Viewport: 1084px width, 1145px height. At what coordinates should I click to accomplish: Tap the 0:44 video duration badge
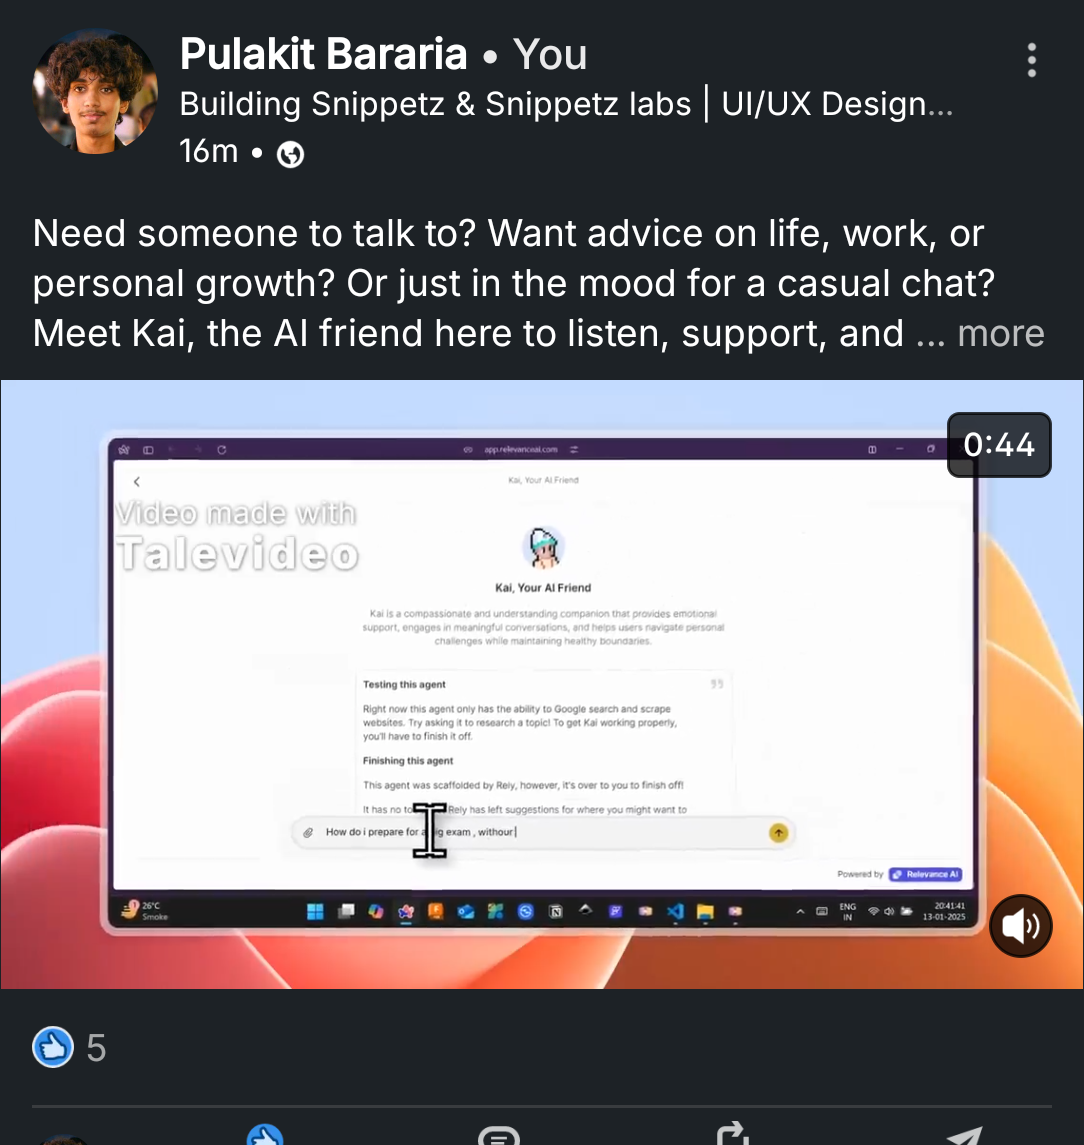[x=999, y=445]
